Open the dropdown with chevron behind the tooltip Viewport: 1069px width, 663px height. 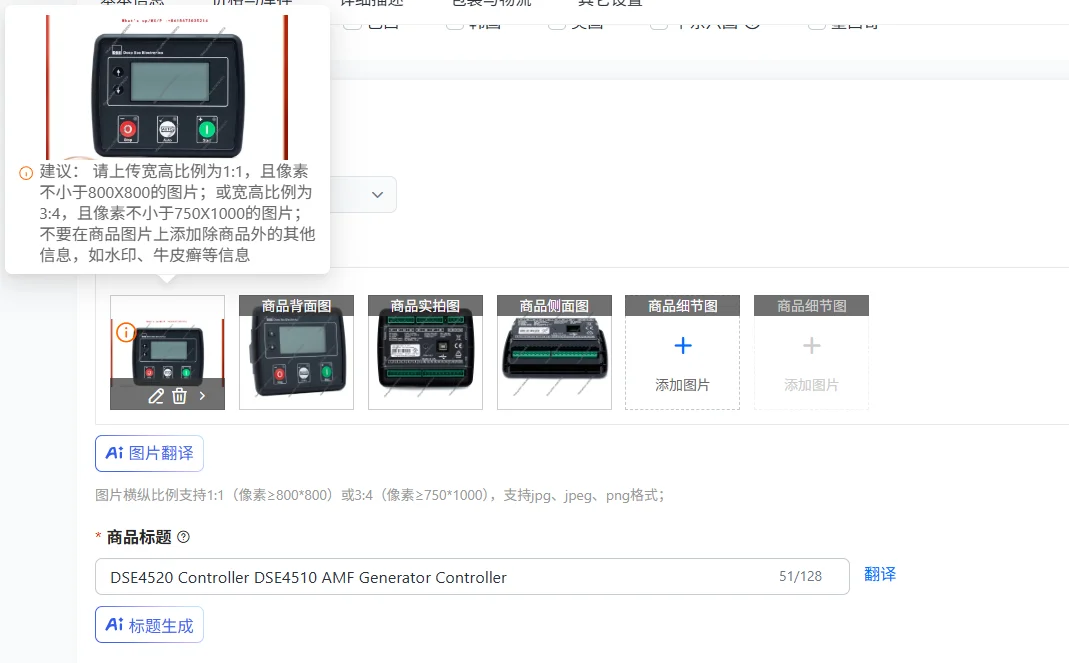click(377, 194)
